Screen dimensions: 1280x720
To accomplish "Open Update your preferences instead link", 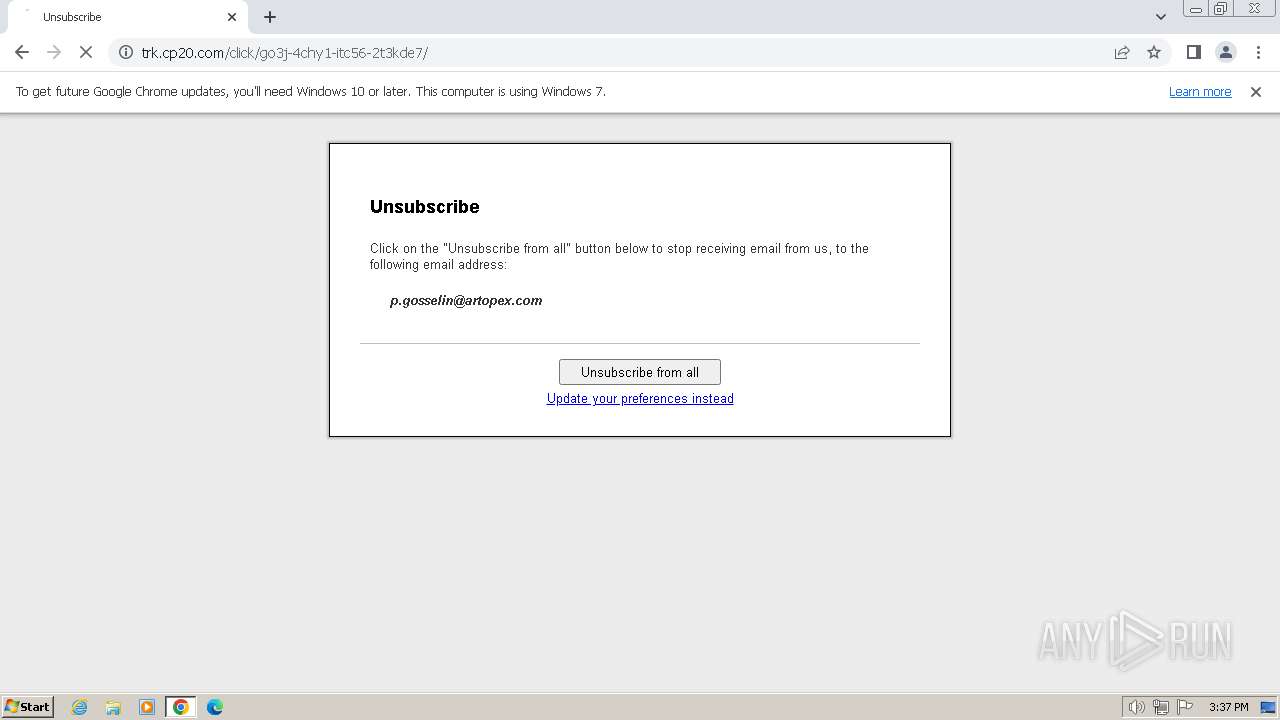I will click(x=640, y=398).
